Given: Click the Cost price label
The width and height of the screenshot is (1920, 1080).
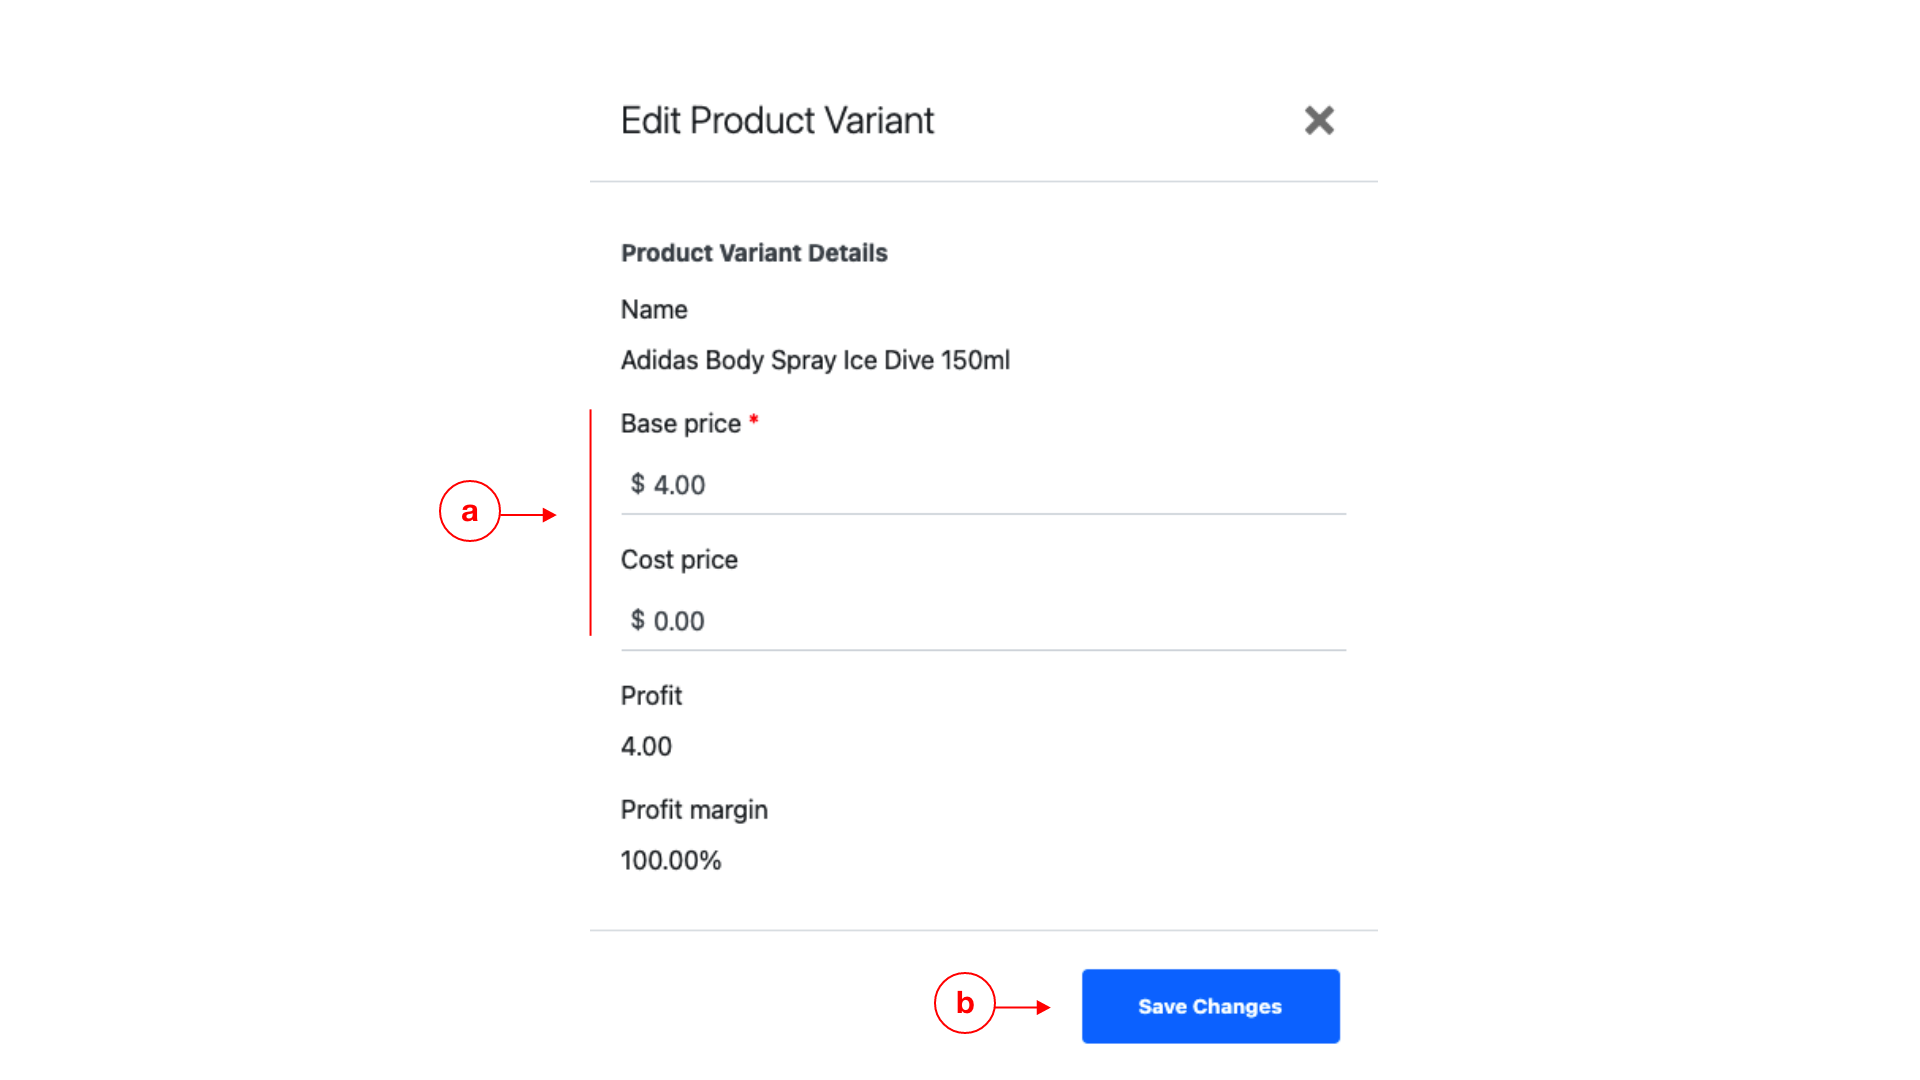Looking at the screenshot, I should coord(679,560).
